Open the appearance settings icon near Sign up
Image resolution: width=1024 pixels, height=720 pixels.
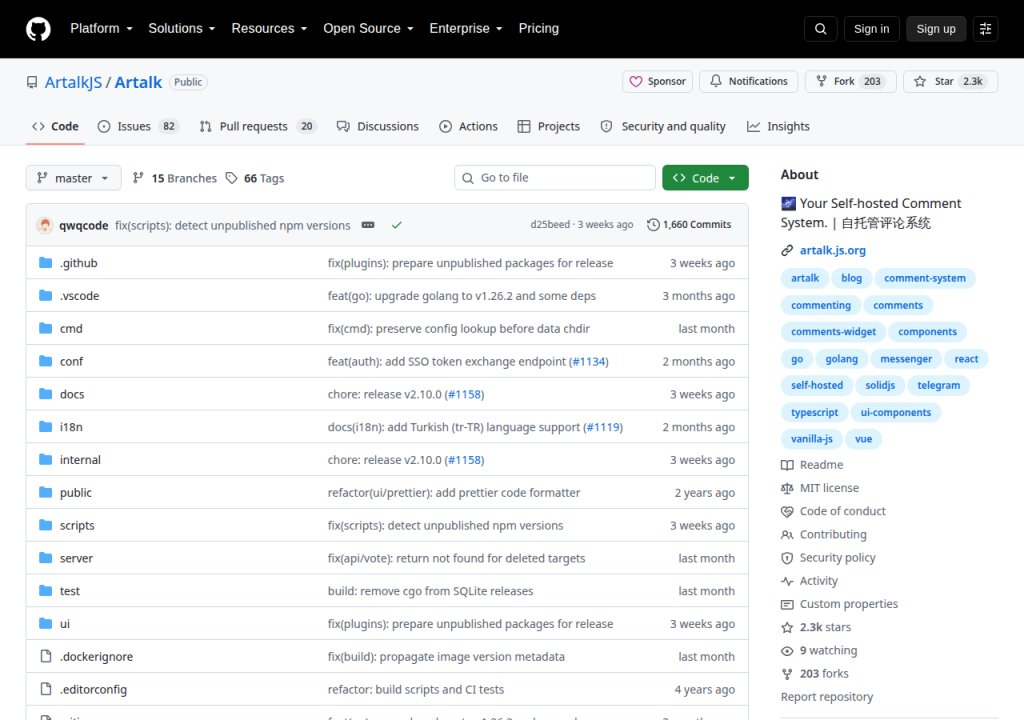tap(985, 29)
